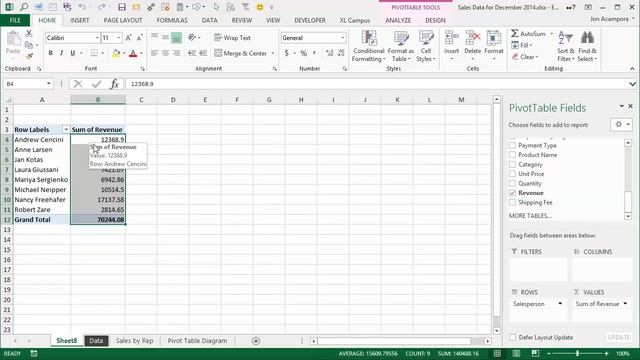Open PivotTable Fields tools gear dropdown
The width and height of the screenshot is (640, 360).
pos(621,124)
